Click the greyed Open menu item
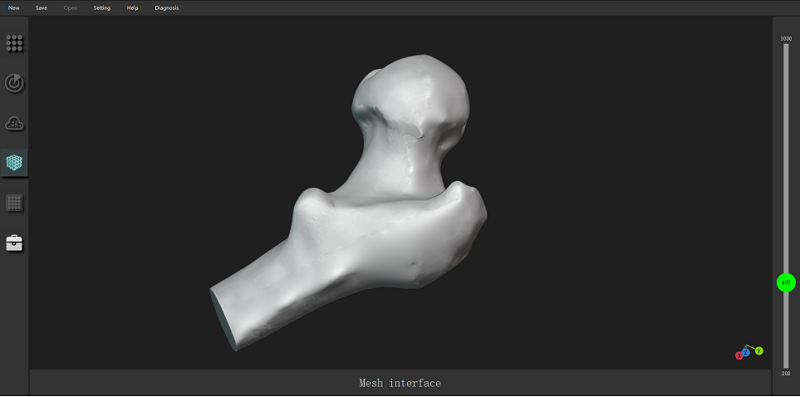Image resolution: width=800 pixels, height=397 pixels. [x=70, y=8]
